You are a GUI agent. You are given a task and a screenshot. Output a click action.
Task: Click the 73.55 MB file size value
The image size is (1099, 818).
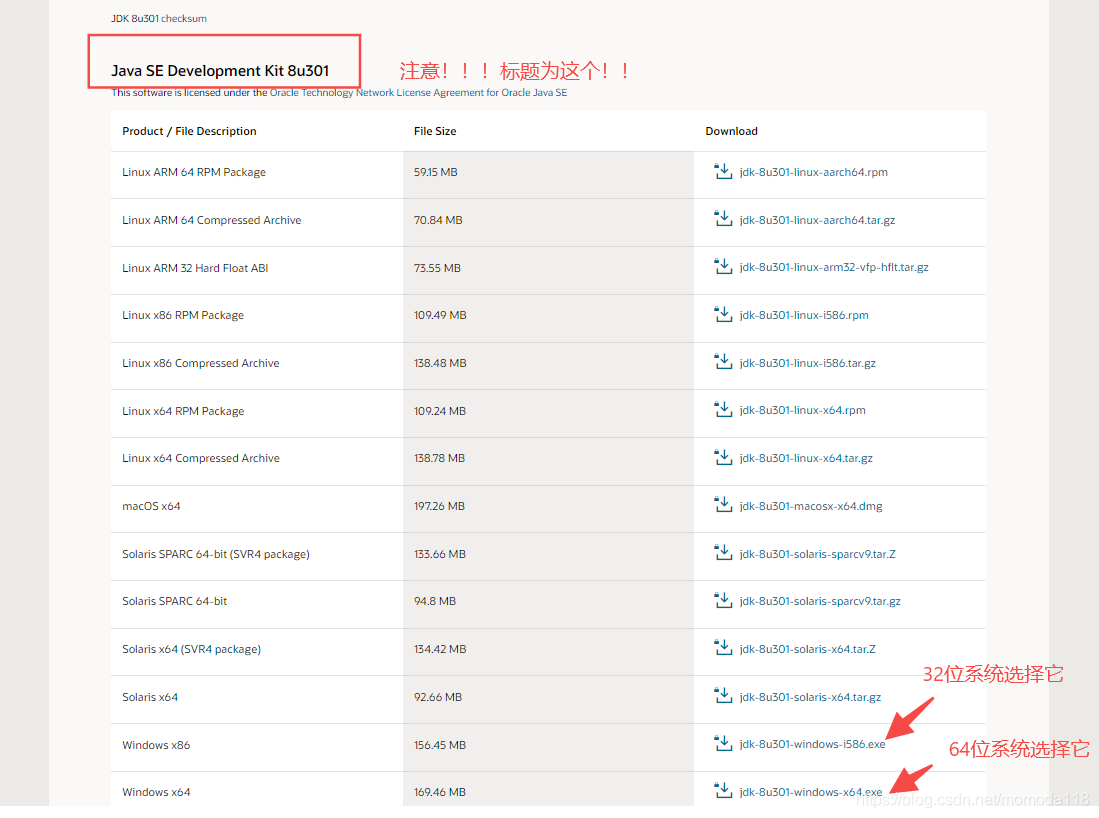pyautogui.click(x=437, y=268)
